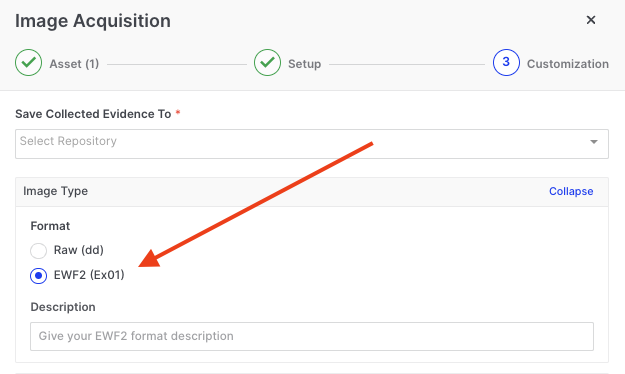The width and height of the screenshot is (625, 374).
Task: Click the Format heading
Action: [x=50, y=226]
